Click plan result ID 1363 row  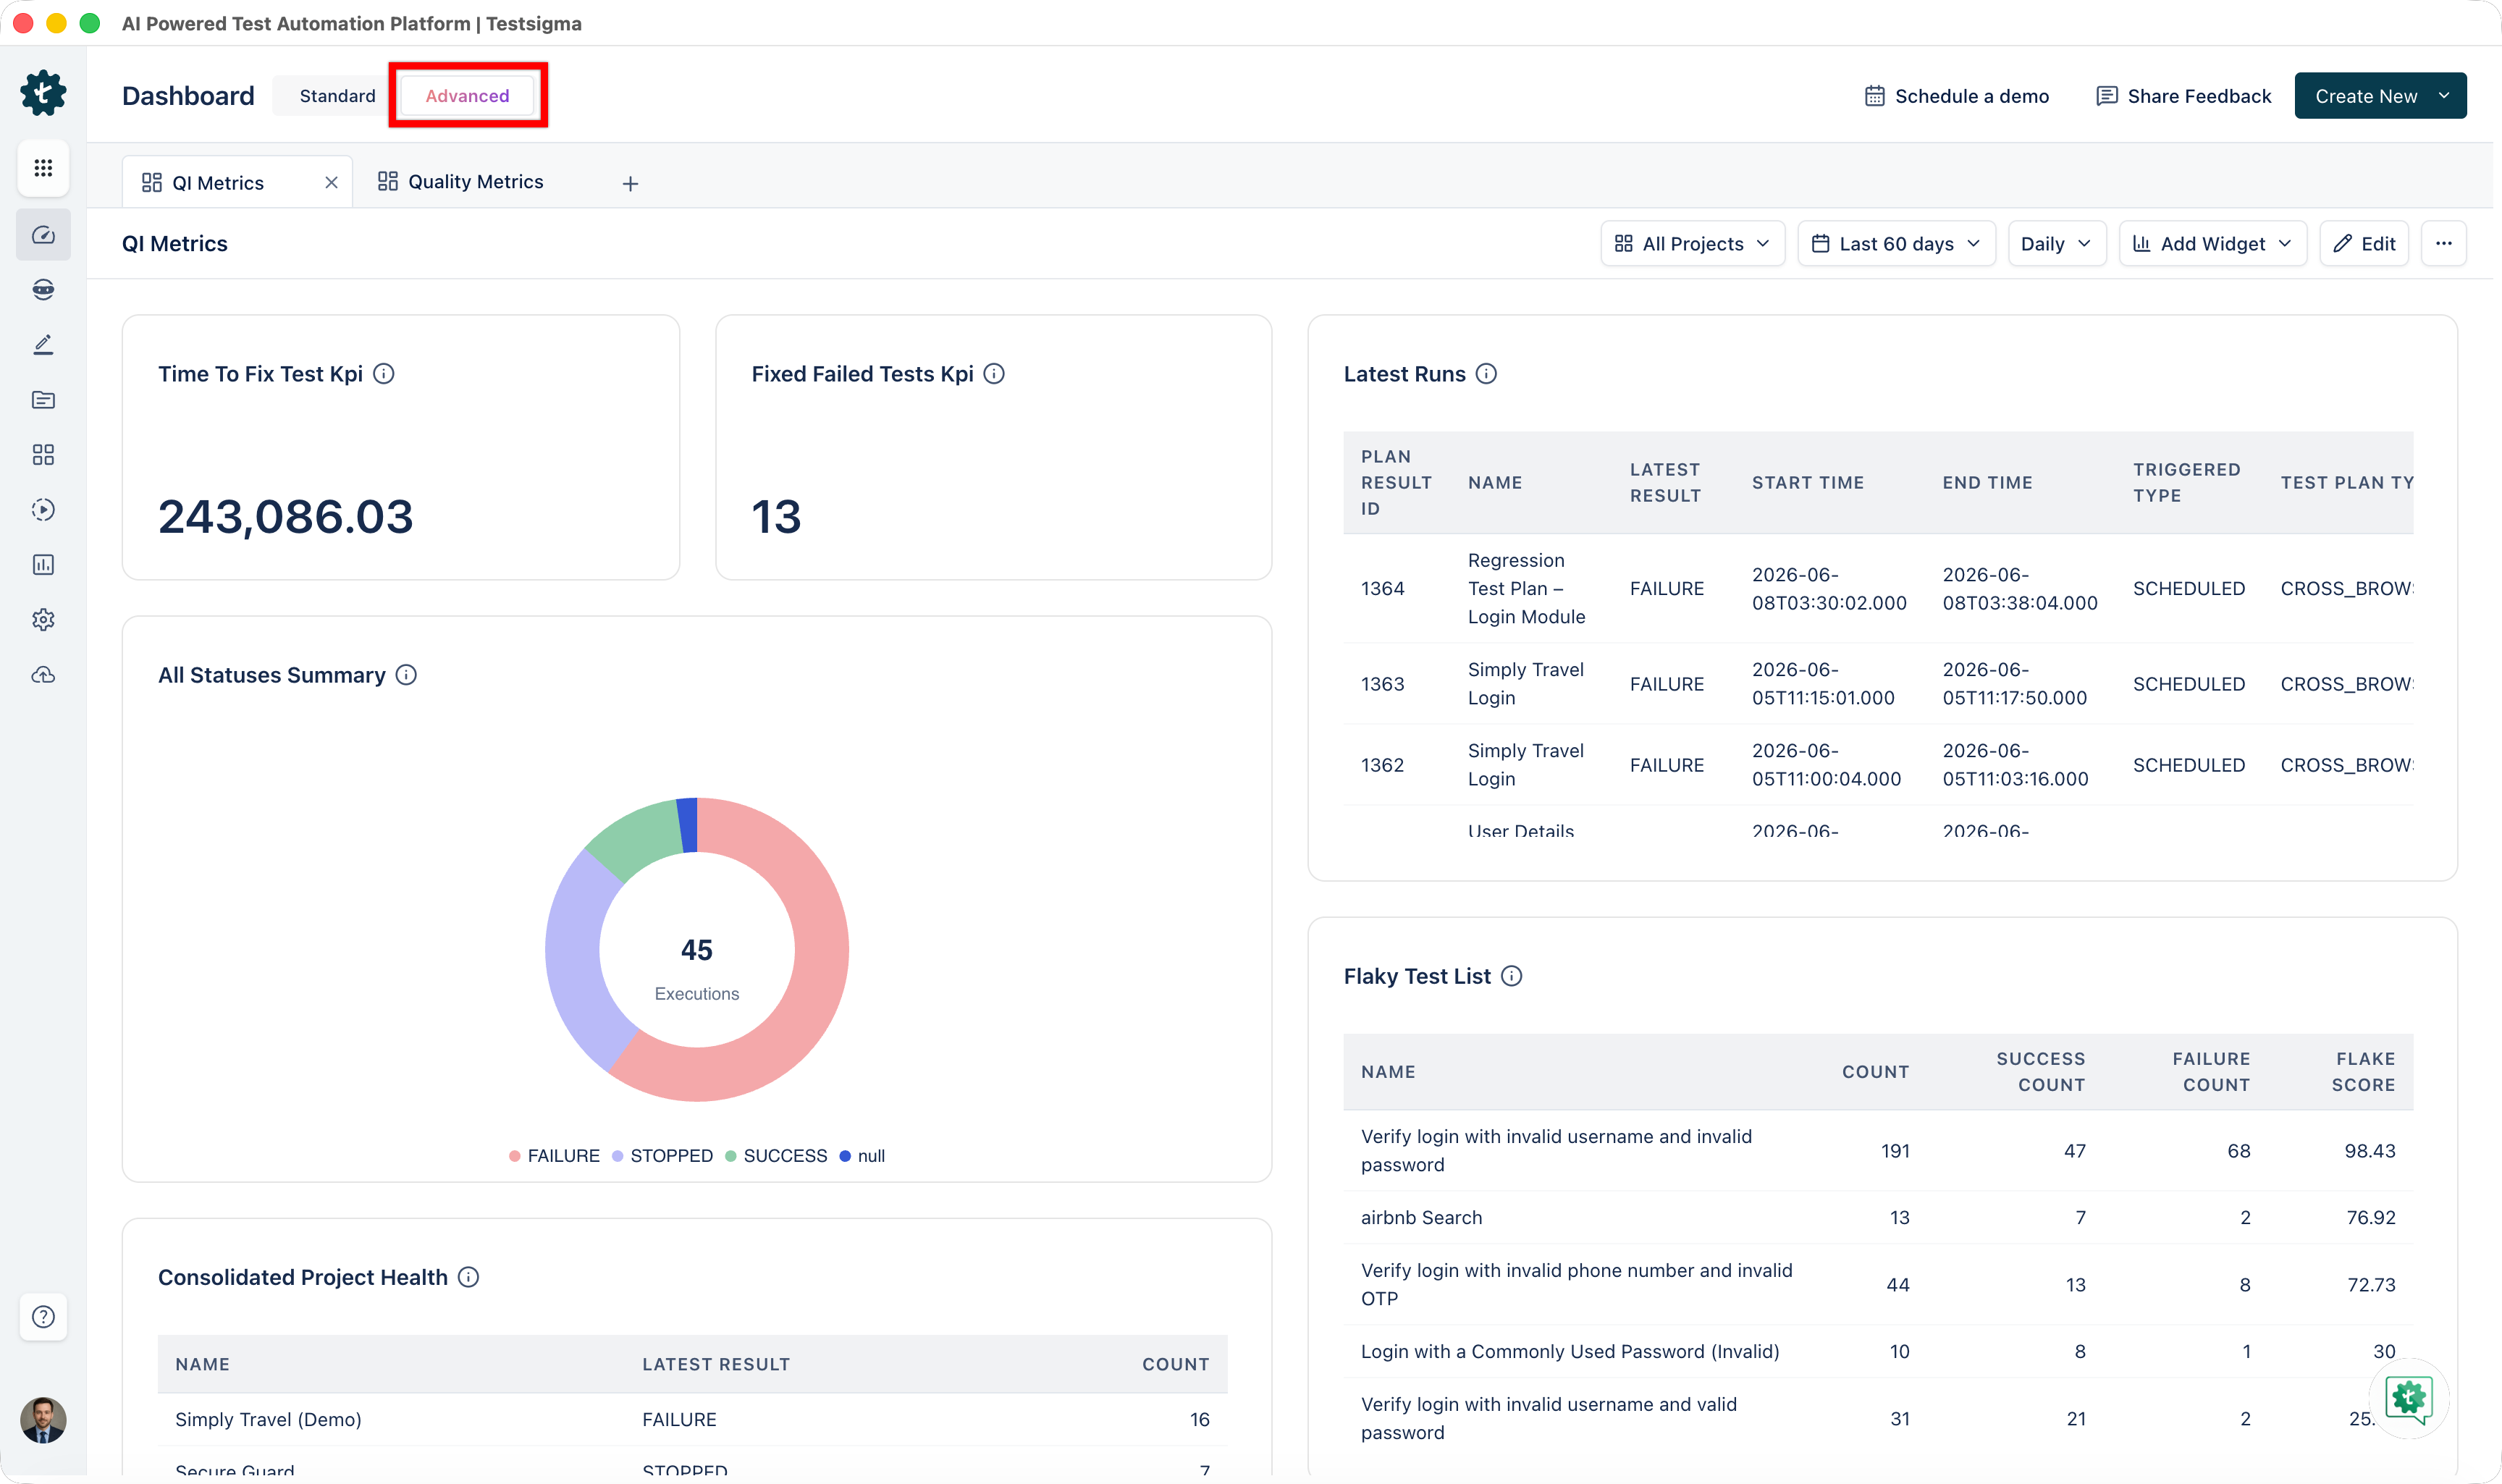coord(1877,684)
